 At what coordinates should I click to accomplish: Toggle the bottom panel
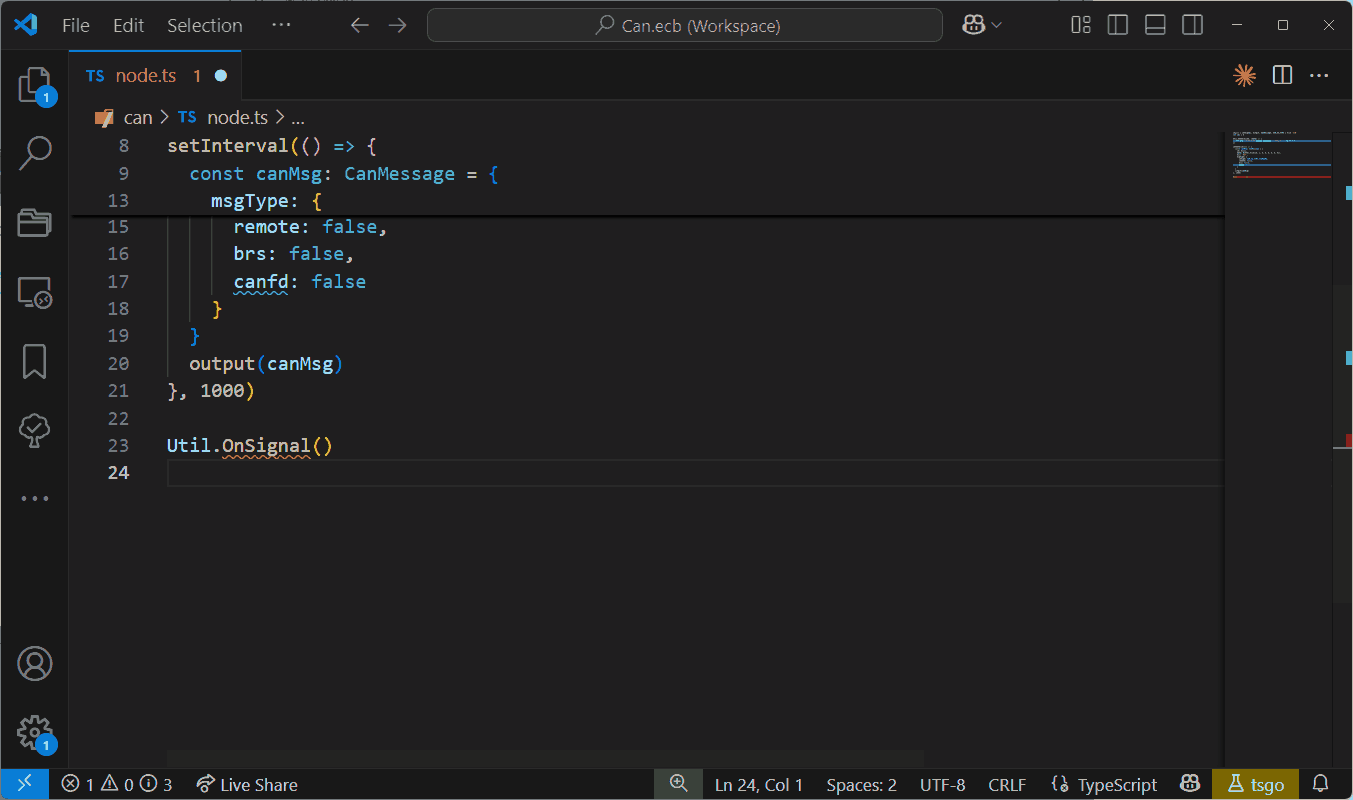click(1155, 25)
